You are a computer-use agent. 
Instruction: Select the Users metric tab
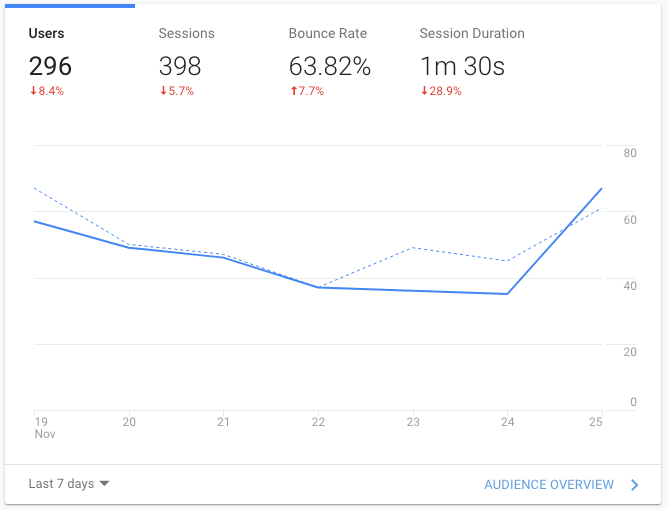(x=46, y=33)
